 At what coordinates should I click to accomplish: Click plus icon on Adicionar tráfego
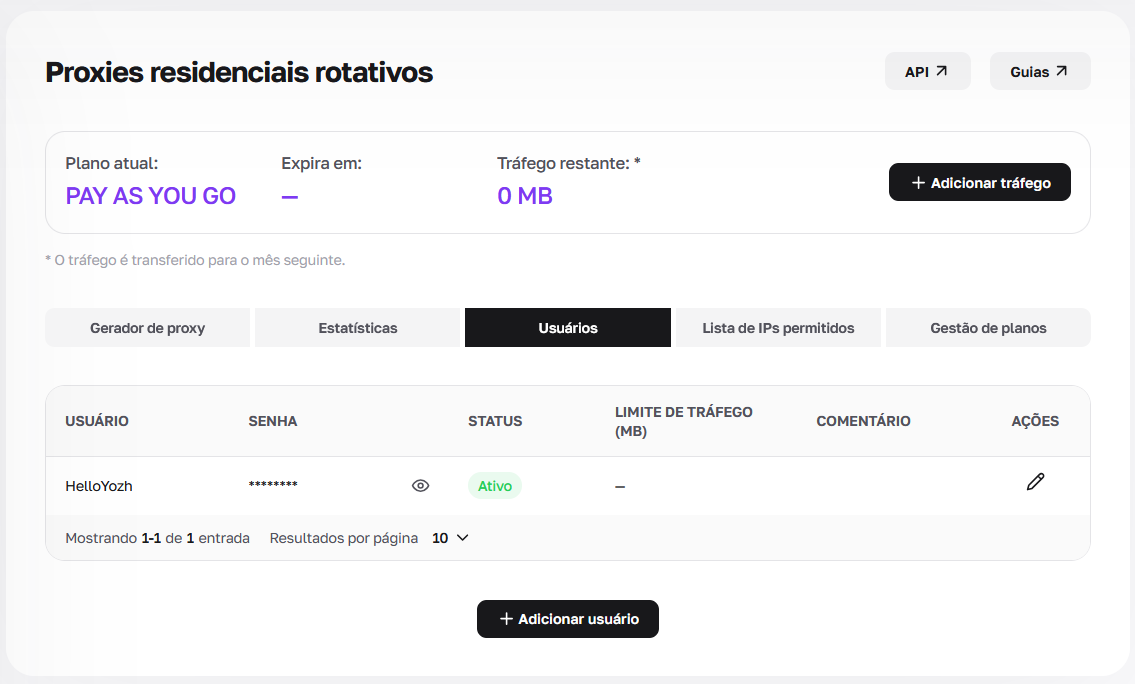pyautogui.click(x=918, y=182)
